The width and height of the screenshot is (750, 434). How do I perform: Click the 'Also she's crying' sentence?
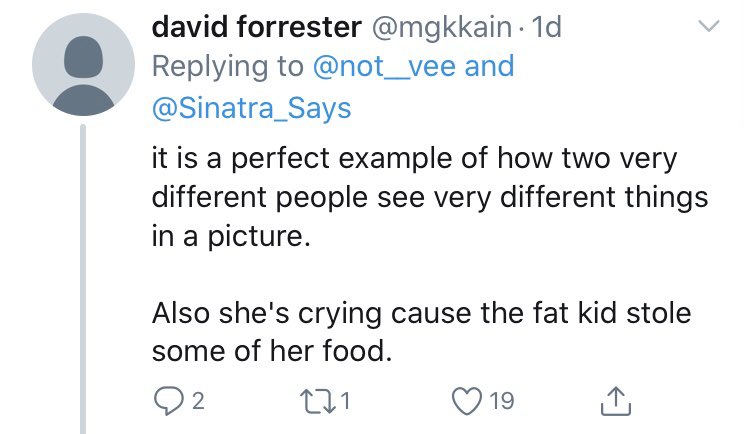(x=420, y=314)
